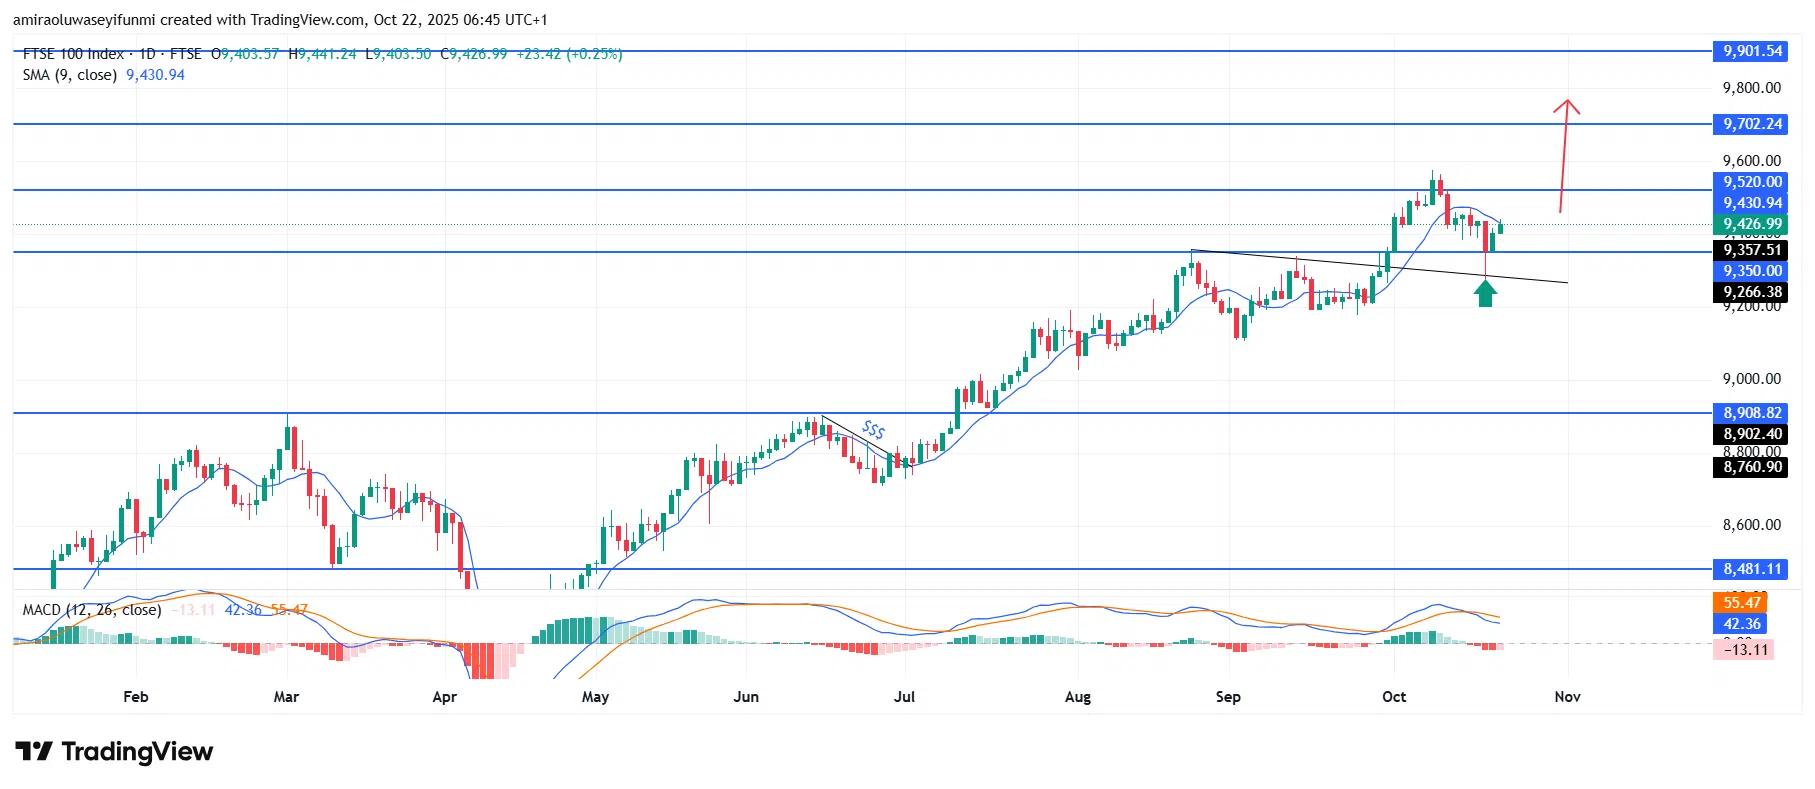Screen dimensions: 1815x789
Task: Click the FTSE 100 Index symbol title
Action: coord(73,54)
